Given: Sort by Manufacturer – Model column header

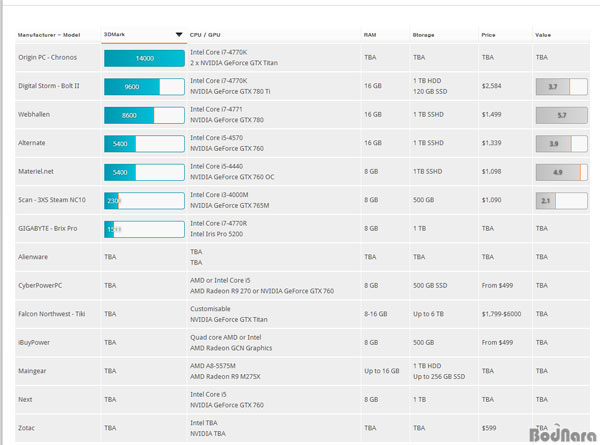Looking at the screenshot, I should coord(49,35).
